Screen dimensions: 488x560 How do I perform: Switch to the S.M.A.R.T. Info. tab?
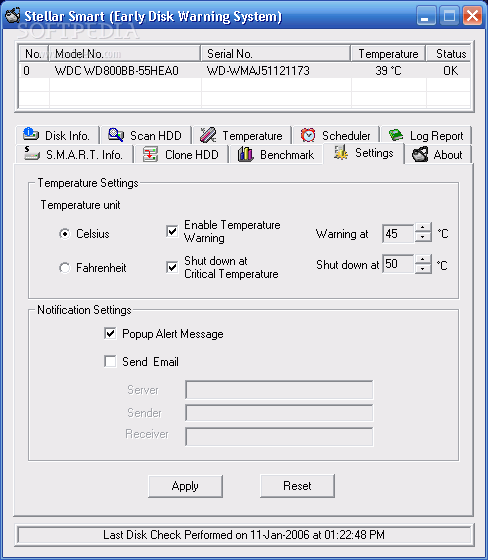tap(74, 155)
